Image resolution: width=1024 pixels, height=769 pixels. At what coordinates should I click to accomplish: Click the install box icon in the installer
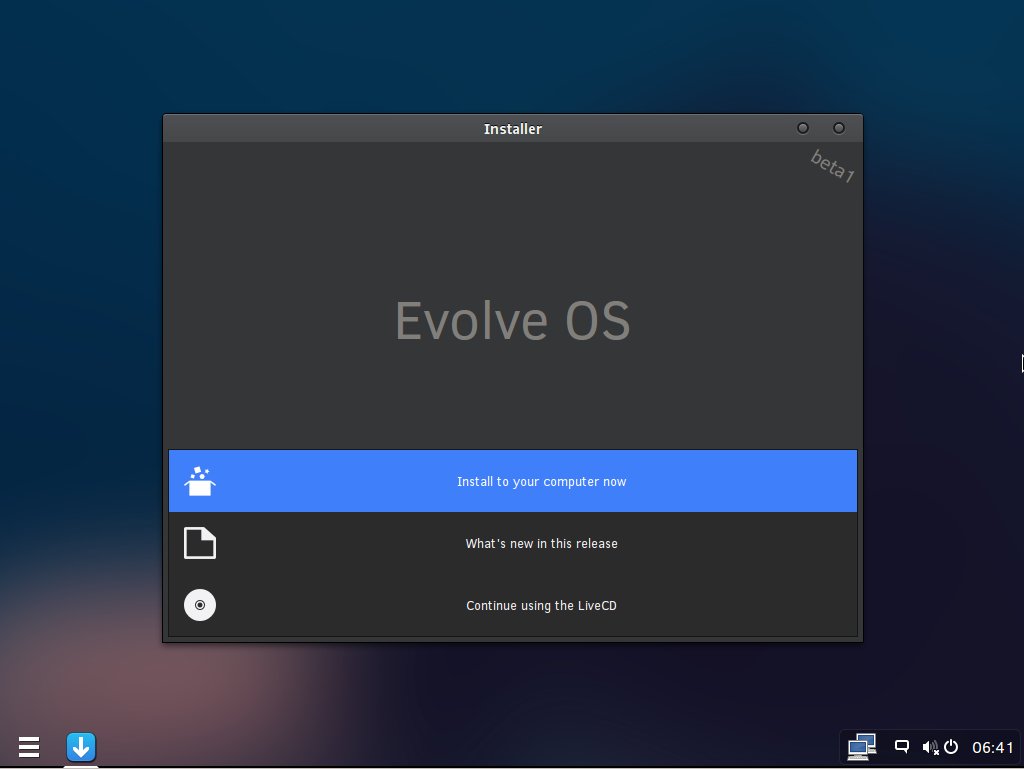click(x=200, y=481)
